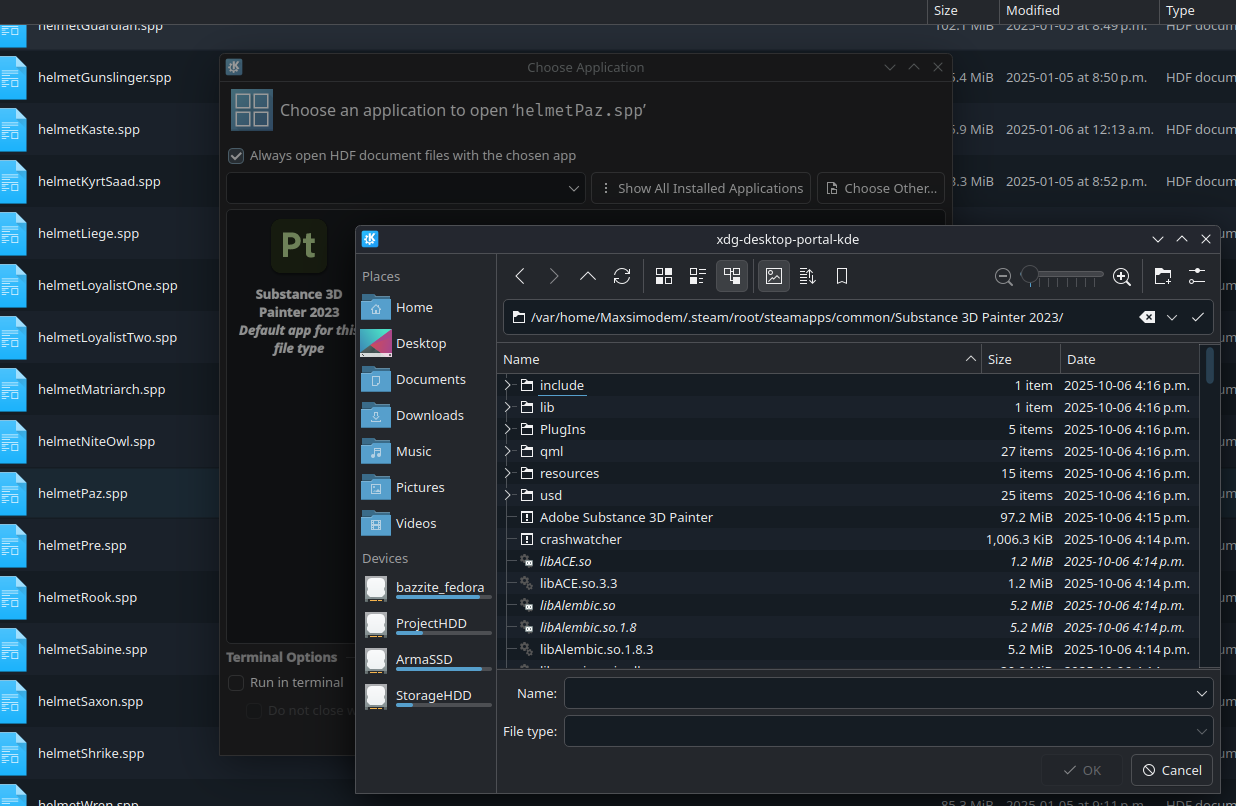
Task: Click the Name text field
Action: 888,693
